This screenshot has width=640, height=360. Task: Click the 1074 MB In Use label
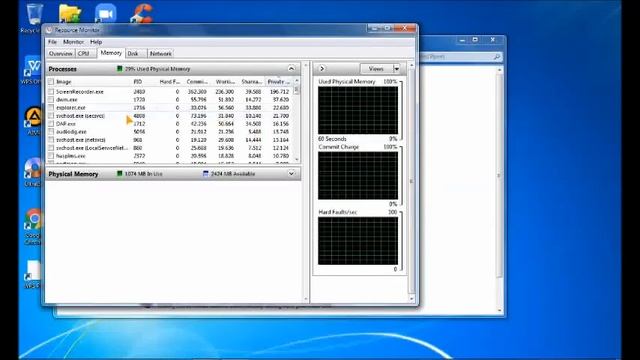(x=144, y=174)
